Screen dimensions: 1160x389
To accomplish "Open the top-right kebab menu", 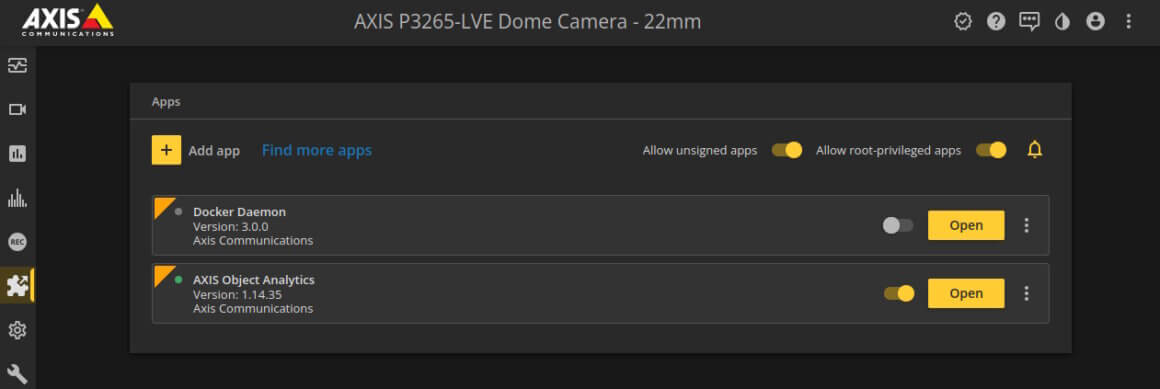I will point(1128,21).
